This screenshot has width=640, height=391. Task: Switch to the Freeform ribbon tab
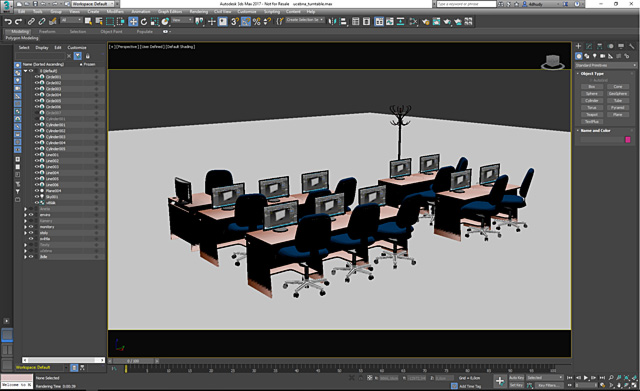tap(47, 31)
